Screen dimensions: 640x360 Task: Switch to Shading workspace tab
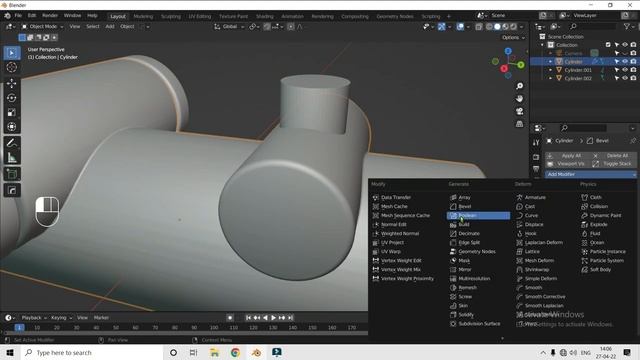(x=264, y=16)
